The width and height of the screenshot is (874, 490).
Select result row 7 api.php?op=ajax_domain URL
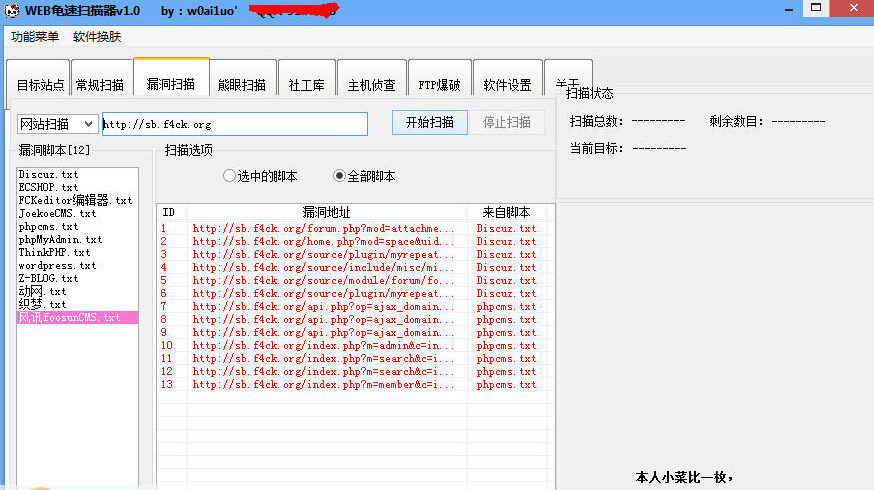tap(323, 306)
